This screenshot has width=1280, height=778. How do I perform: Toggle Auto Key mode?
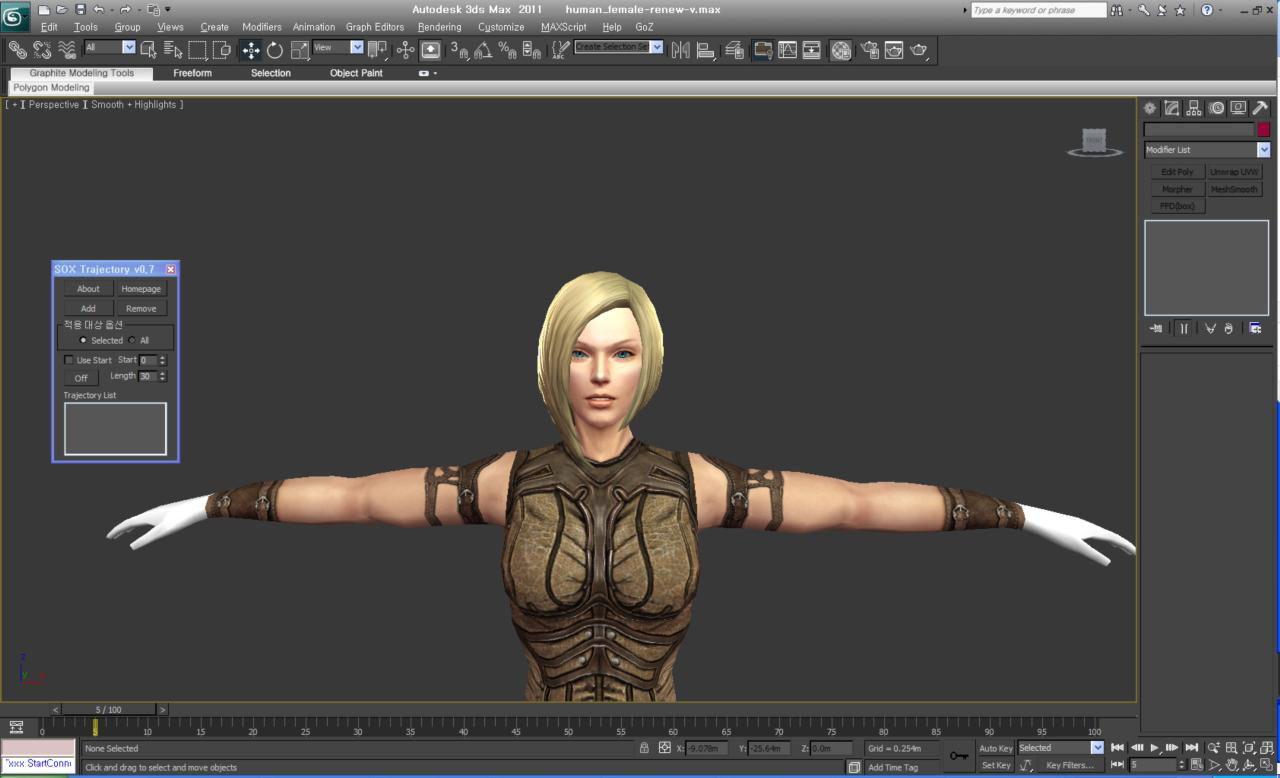click(x=995, y=748)
